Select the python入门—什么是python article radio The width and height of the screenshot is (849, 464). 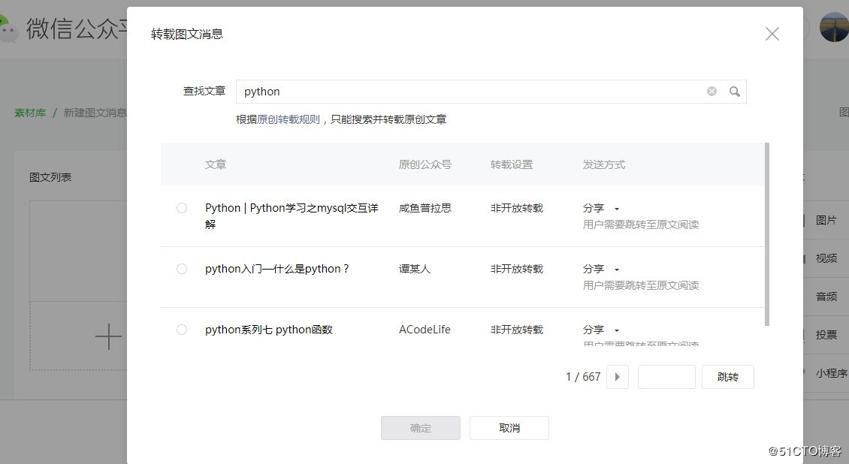181,269
